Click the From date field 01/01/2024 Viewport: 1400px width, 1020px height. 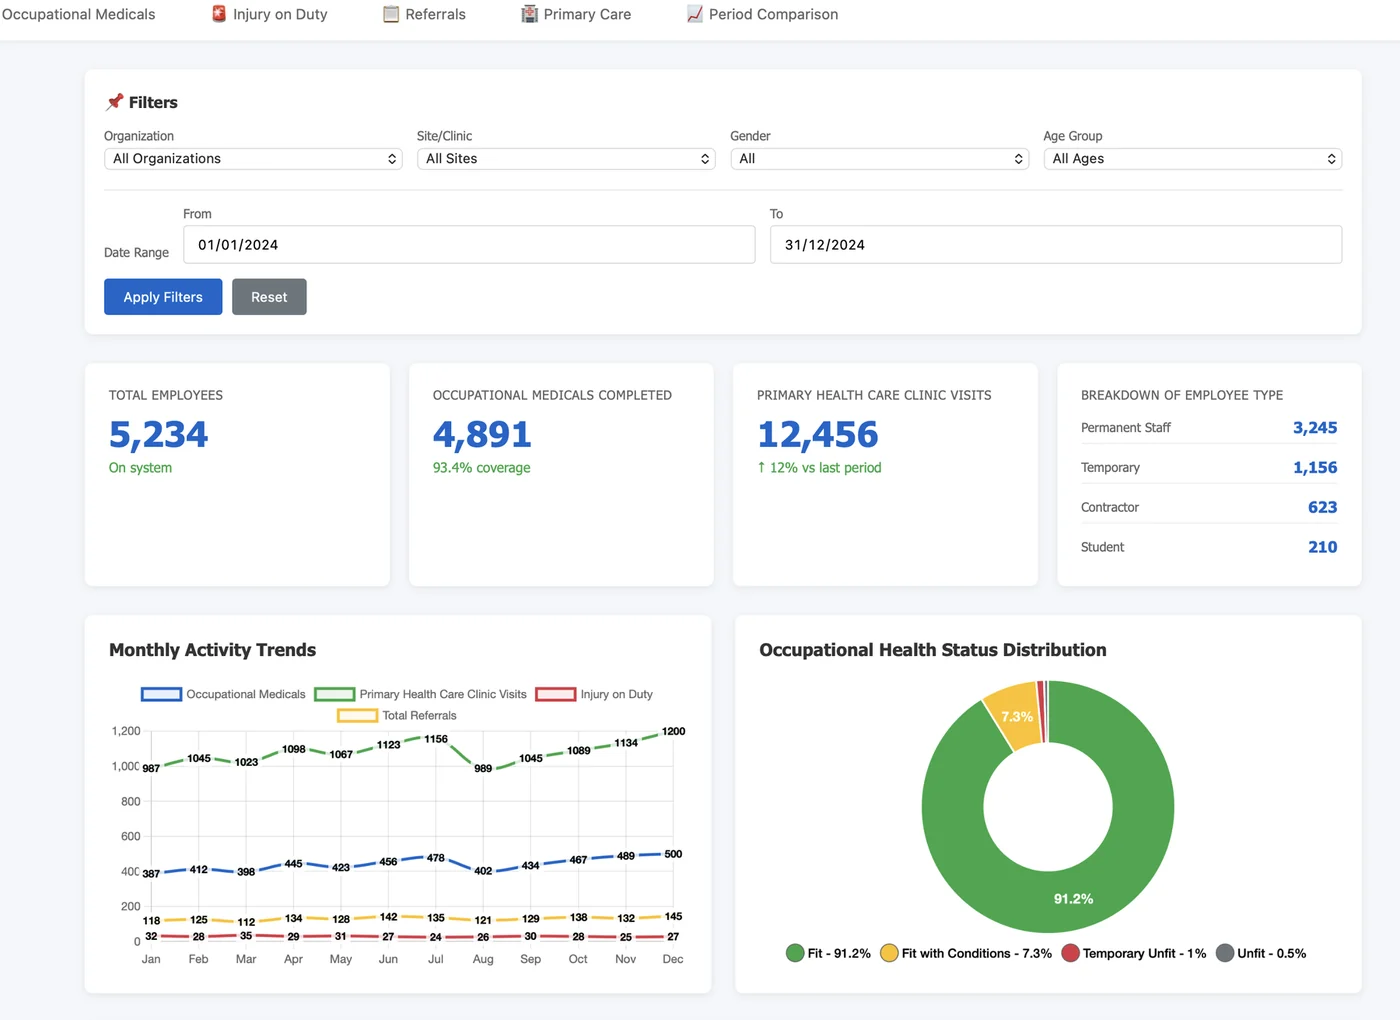click(x=469, y=245)
